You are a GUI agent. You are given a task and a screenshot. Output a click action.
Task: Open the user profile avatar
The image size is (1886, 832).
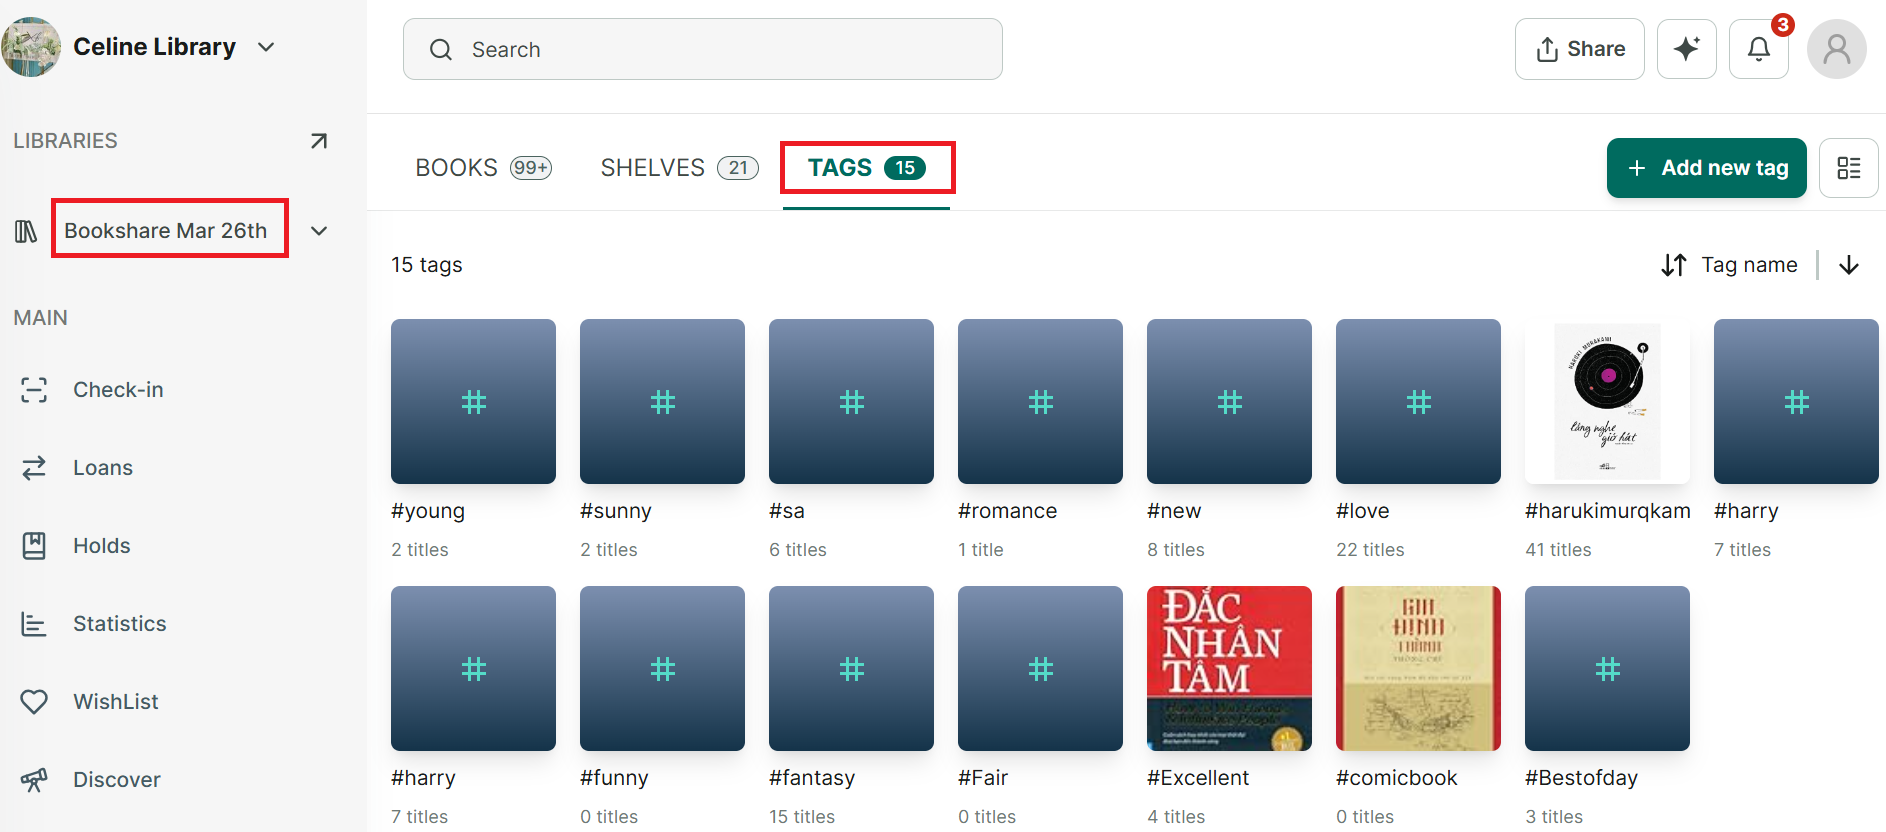pyautogui.click(x=1836, y=49)
